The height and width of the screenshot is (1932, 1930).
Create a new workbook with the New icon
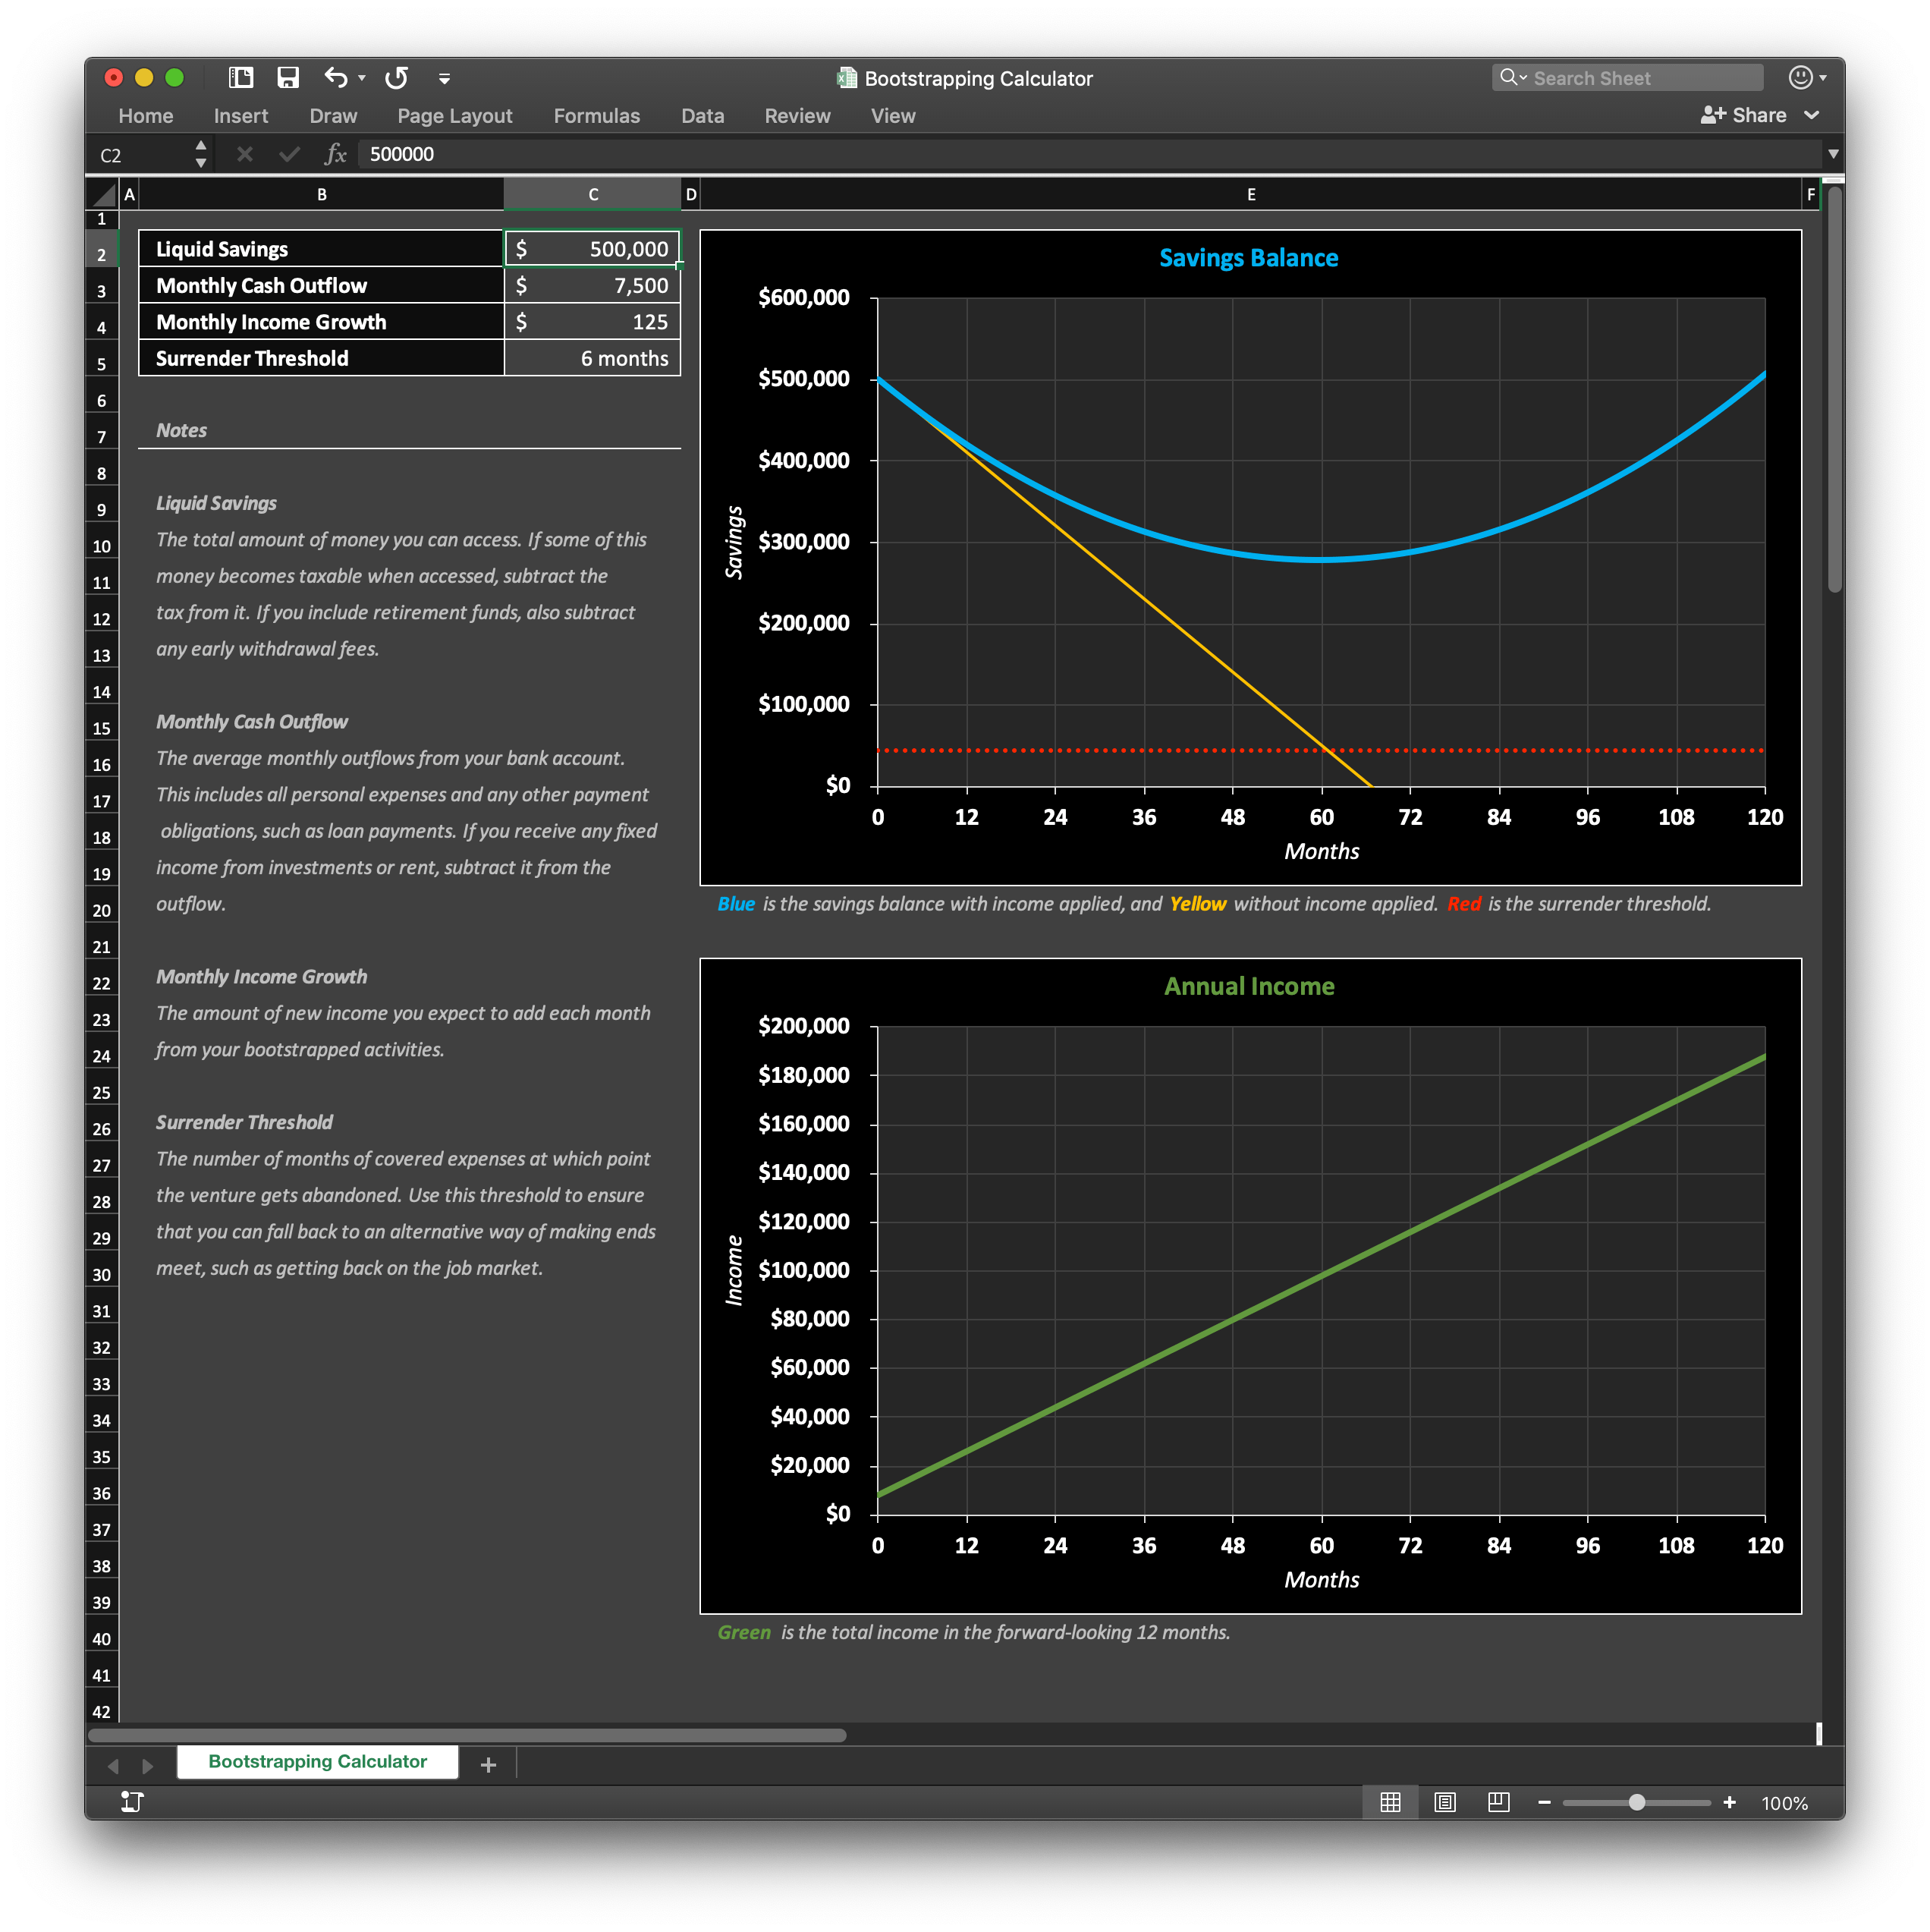[x=240, y=77]
